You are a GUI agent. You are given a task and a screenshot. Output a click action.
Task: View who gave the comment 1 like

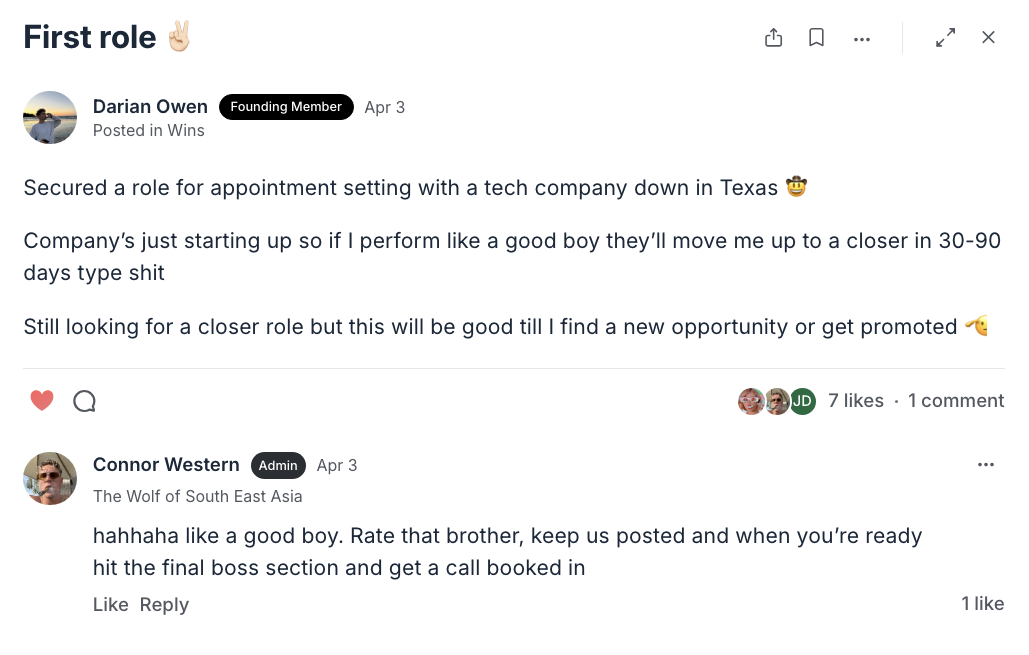coord(982,604)
